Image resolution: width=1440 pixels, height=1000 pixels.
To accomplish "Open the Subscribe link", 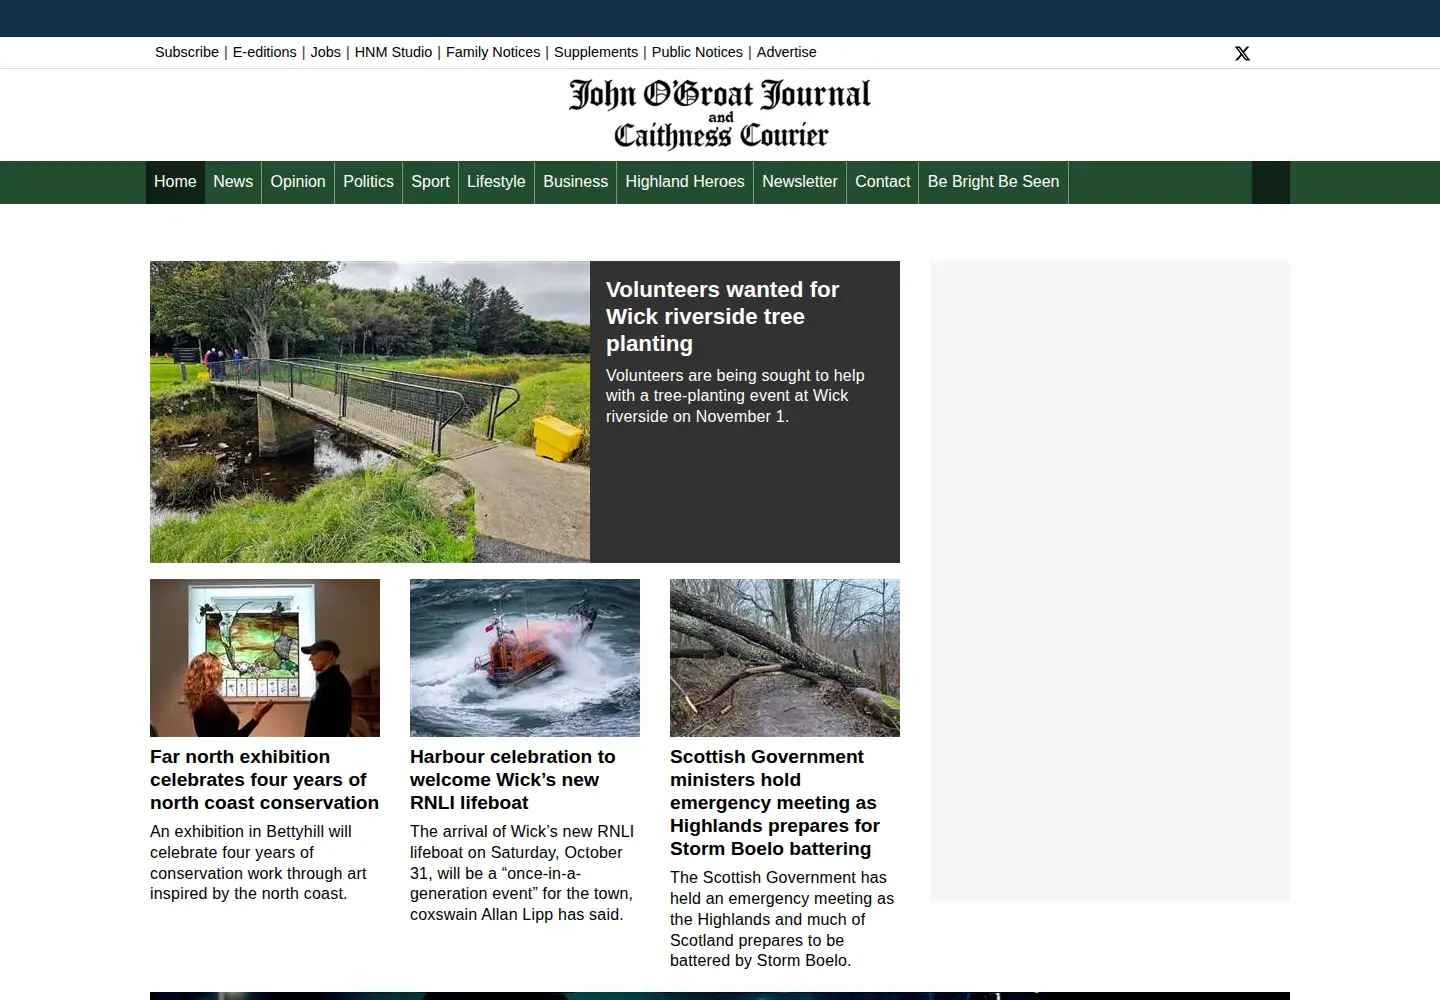I will coord(187,52).
